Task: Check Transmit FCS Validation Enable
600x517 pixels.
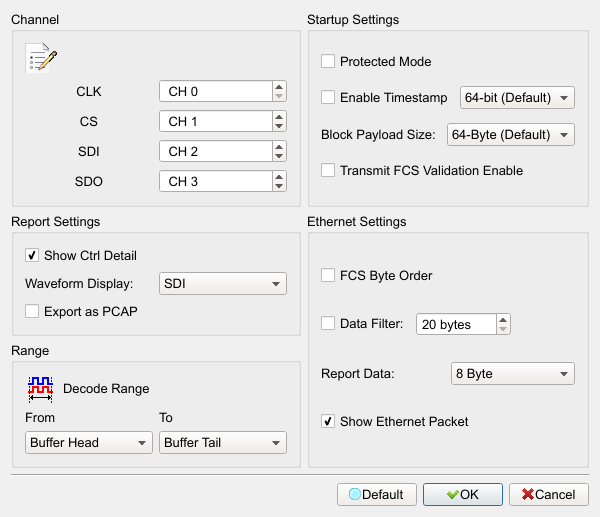Action: coord(328,170)
